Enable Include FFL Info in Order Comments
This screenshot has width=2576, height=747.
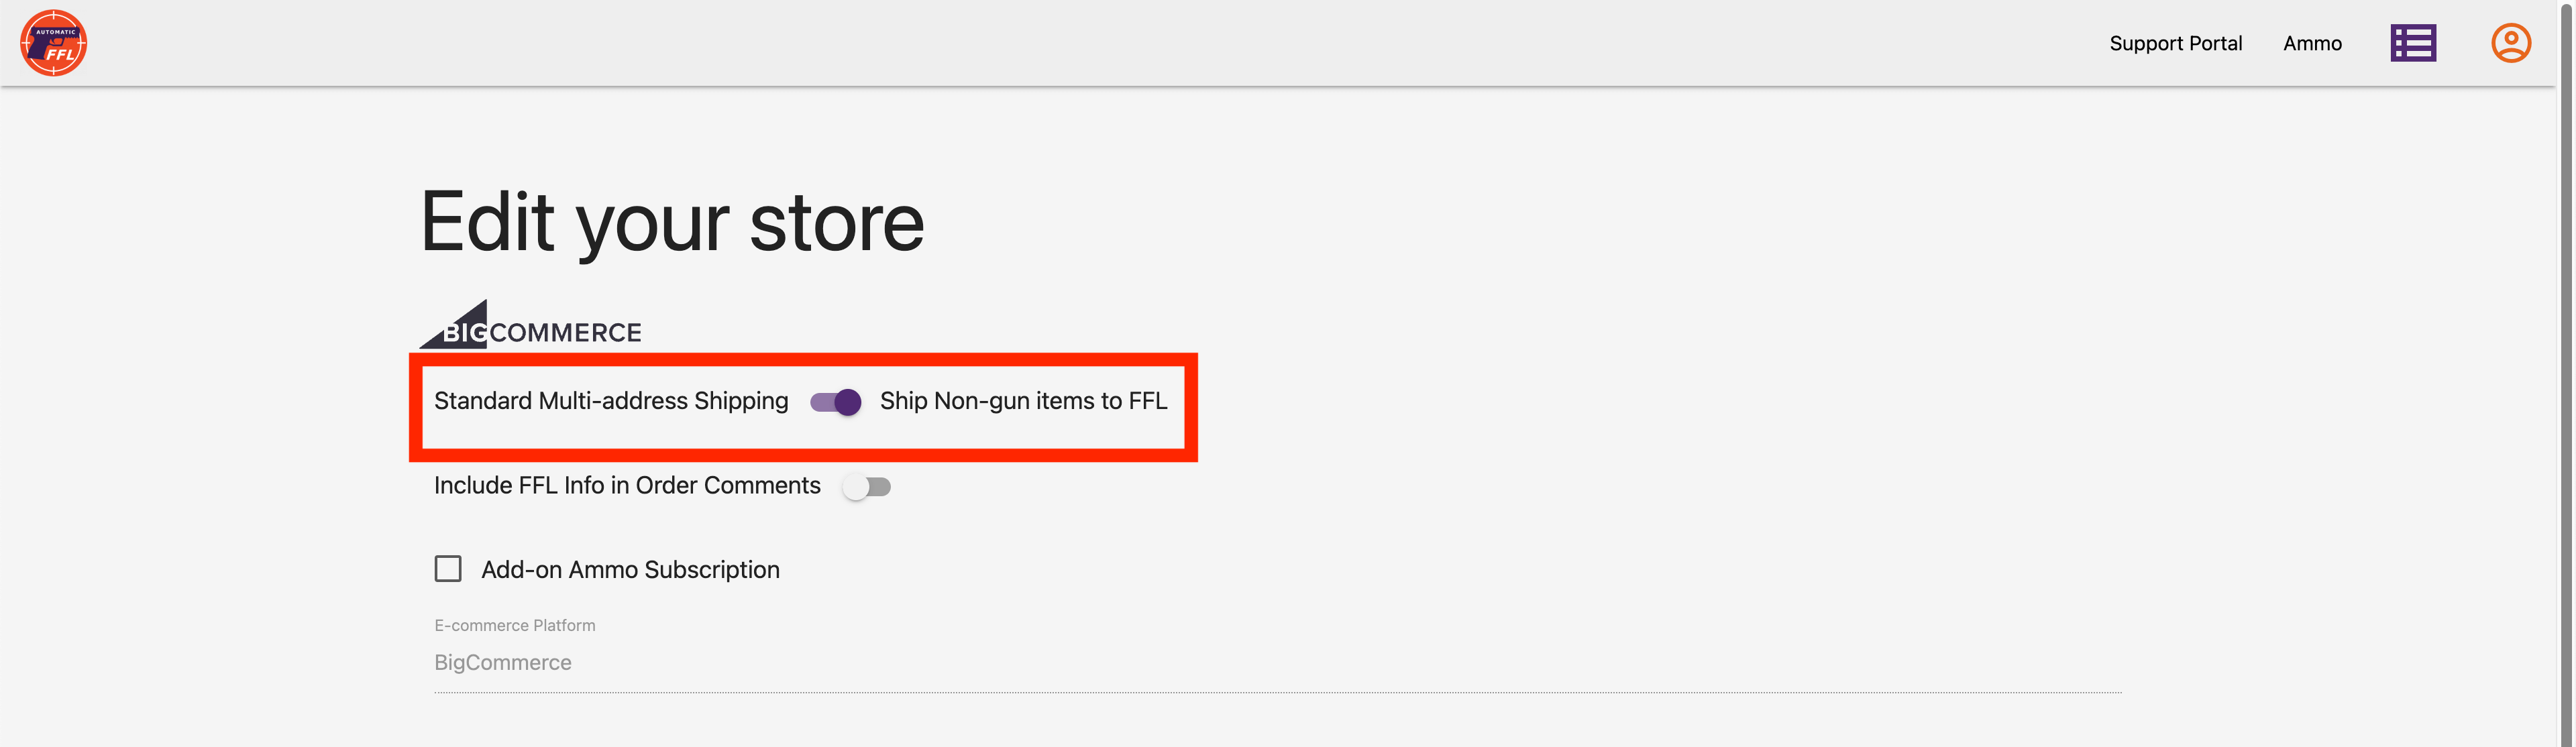[866, 487]
